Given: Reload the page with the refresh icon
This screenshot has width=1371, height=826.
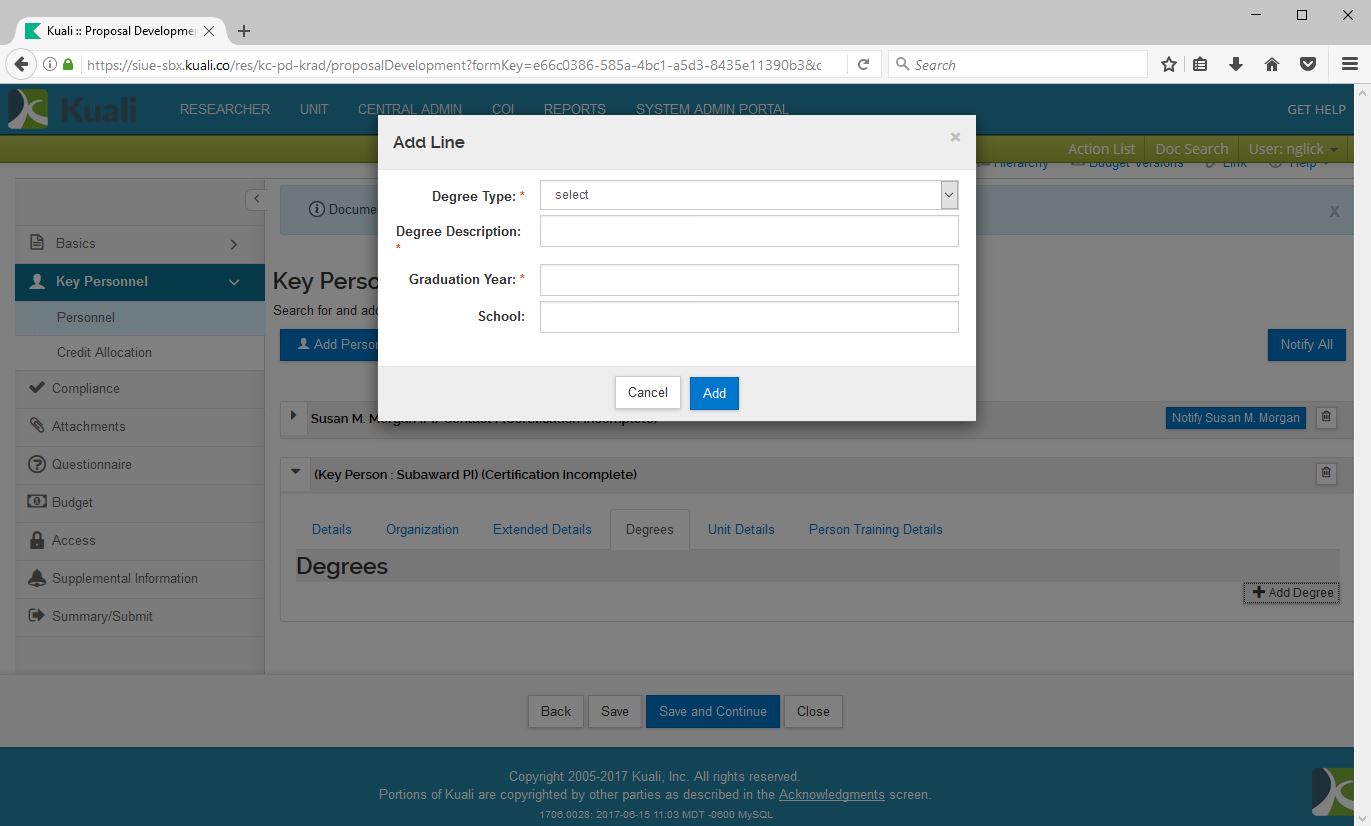Looking at the screenshot, I should pyautogui.click(x=863, y=65).
